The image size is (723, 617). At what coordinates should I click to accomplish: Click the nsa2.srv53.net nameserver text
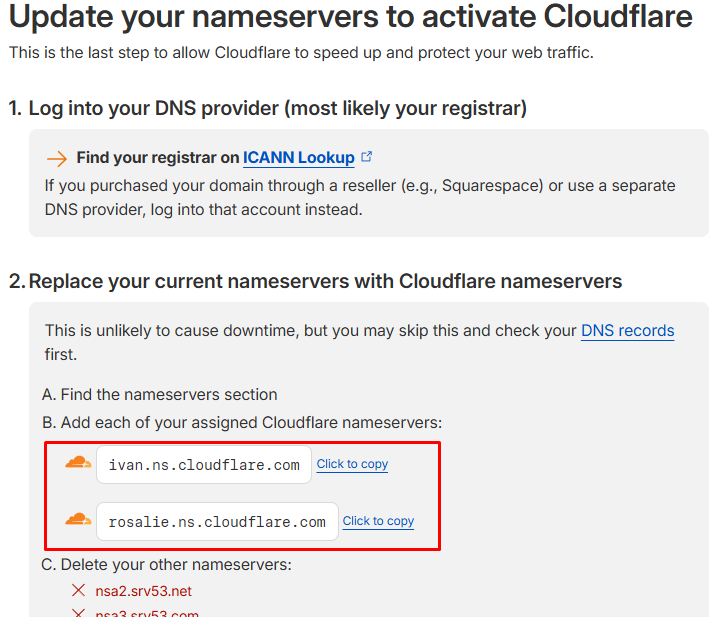pyautogui.click(x=143, y=591)
